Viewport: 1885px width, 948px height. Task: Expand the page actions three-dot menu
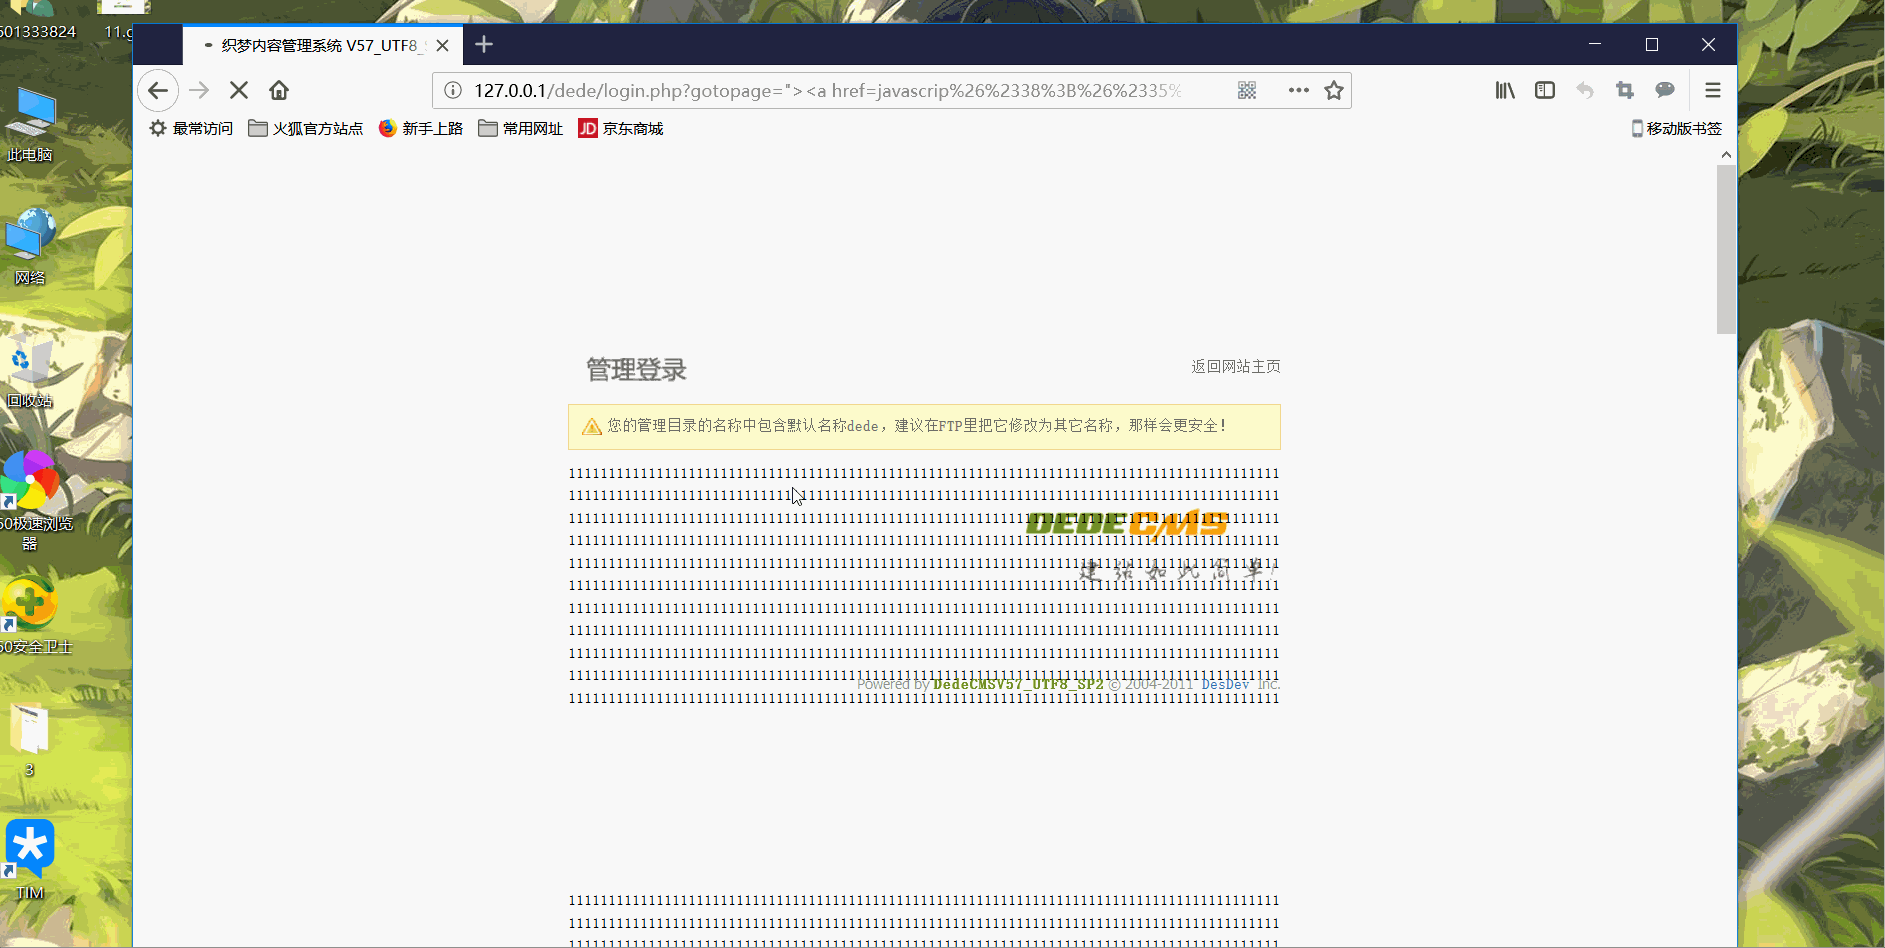coord(1299,90)
